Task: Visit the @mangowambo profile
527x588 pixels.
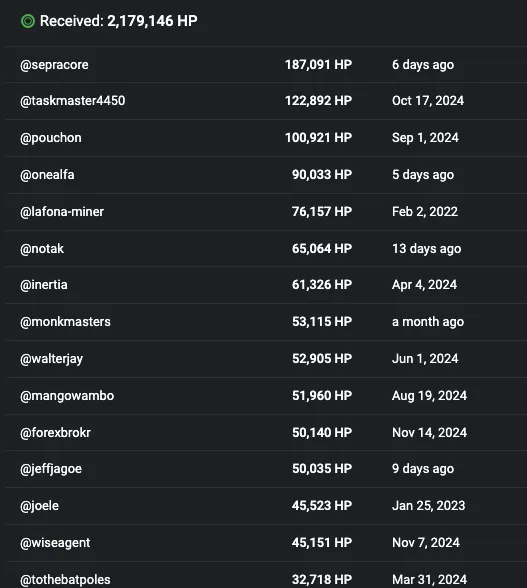Action: pos(67,396)
